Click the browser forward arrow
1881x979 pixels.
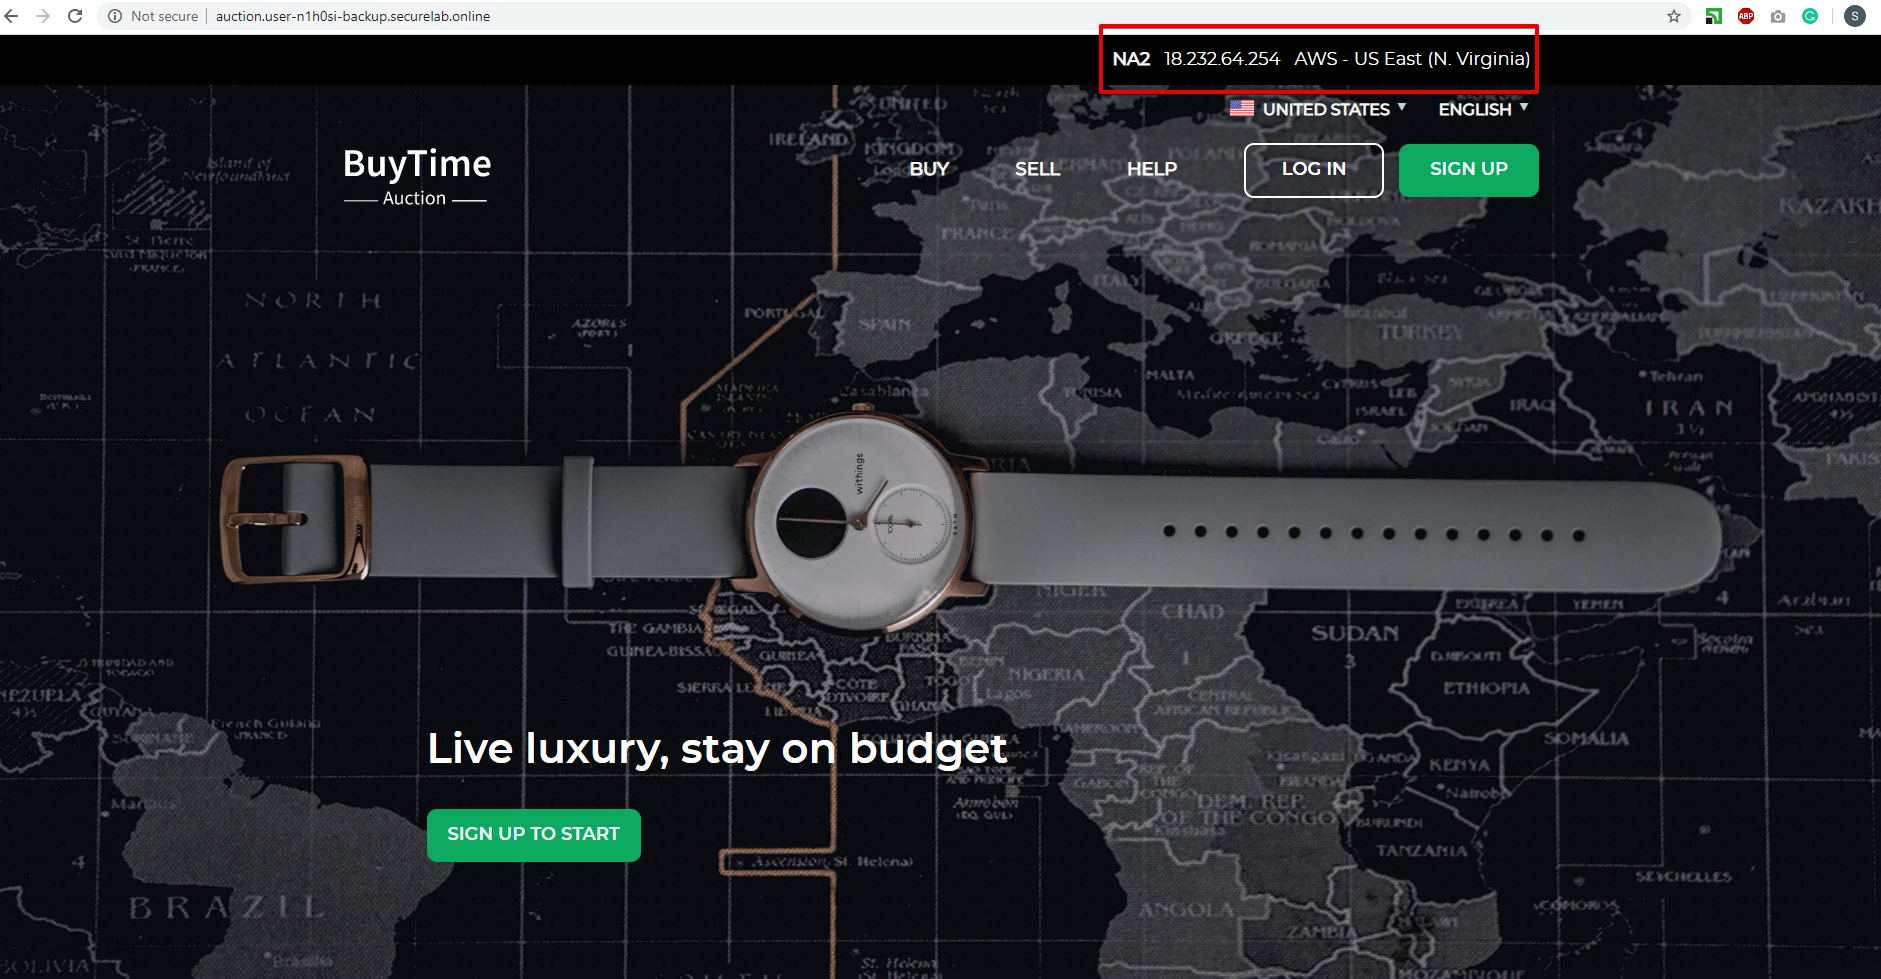[x=43, y=16]
